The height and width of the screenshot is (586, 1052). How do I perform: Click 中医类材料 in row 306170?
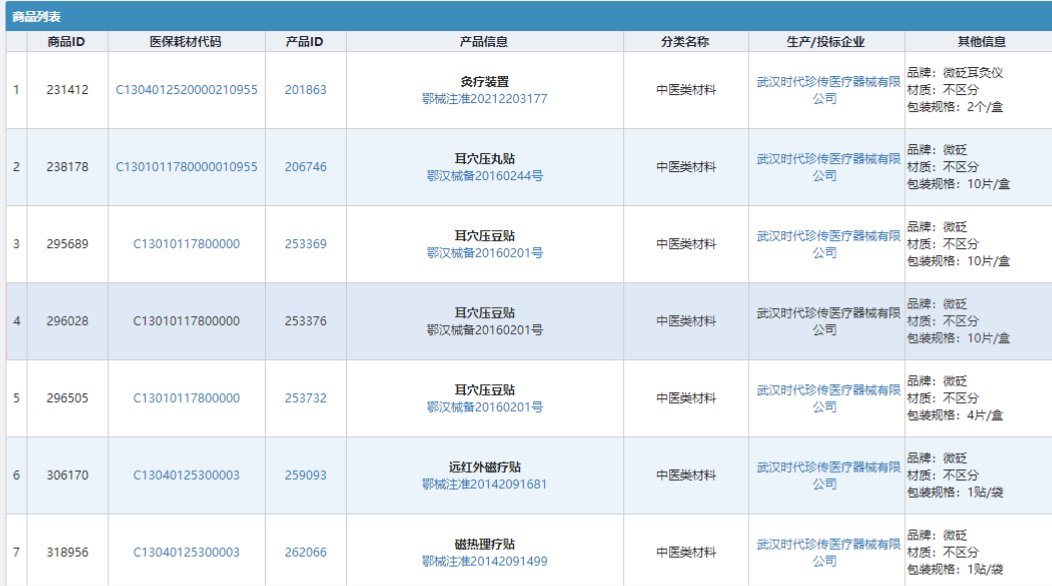click(x=686, y=476)
